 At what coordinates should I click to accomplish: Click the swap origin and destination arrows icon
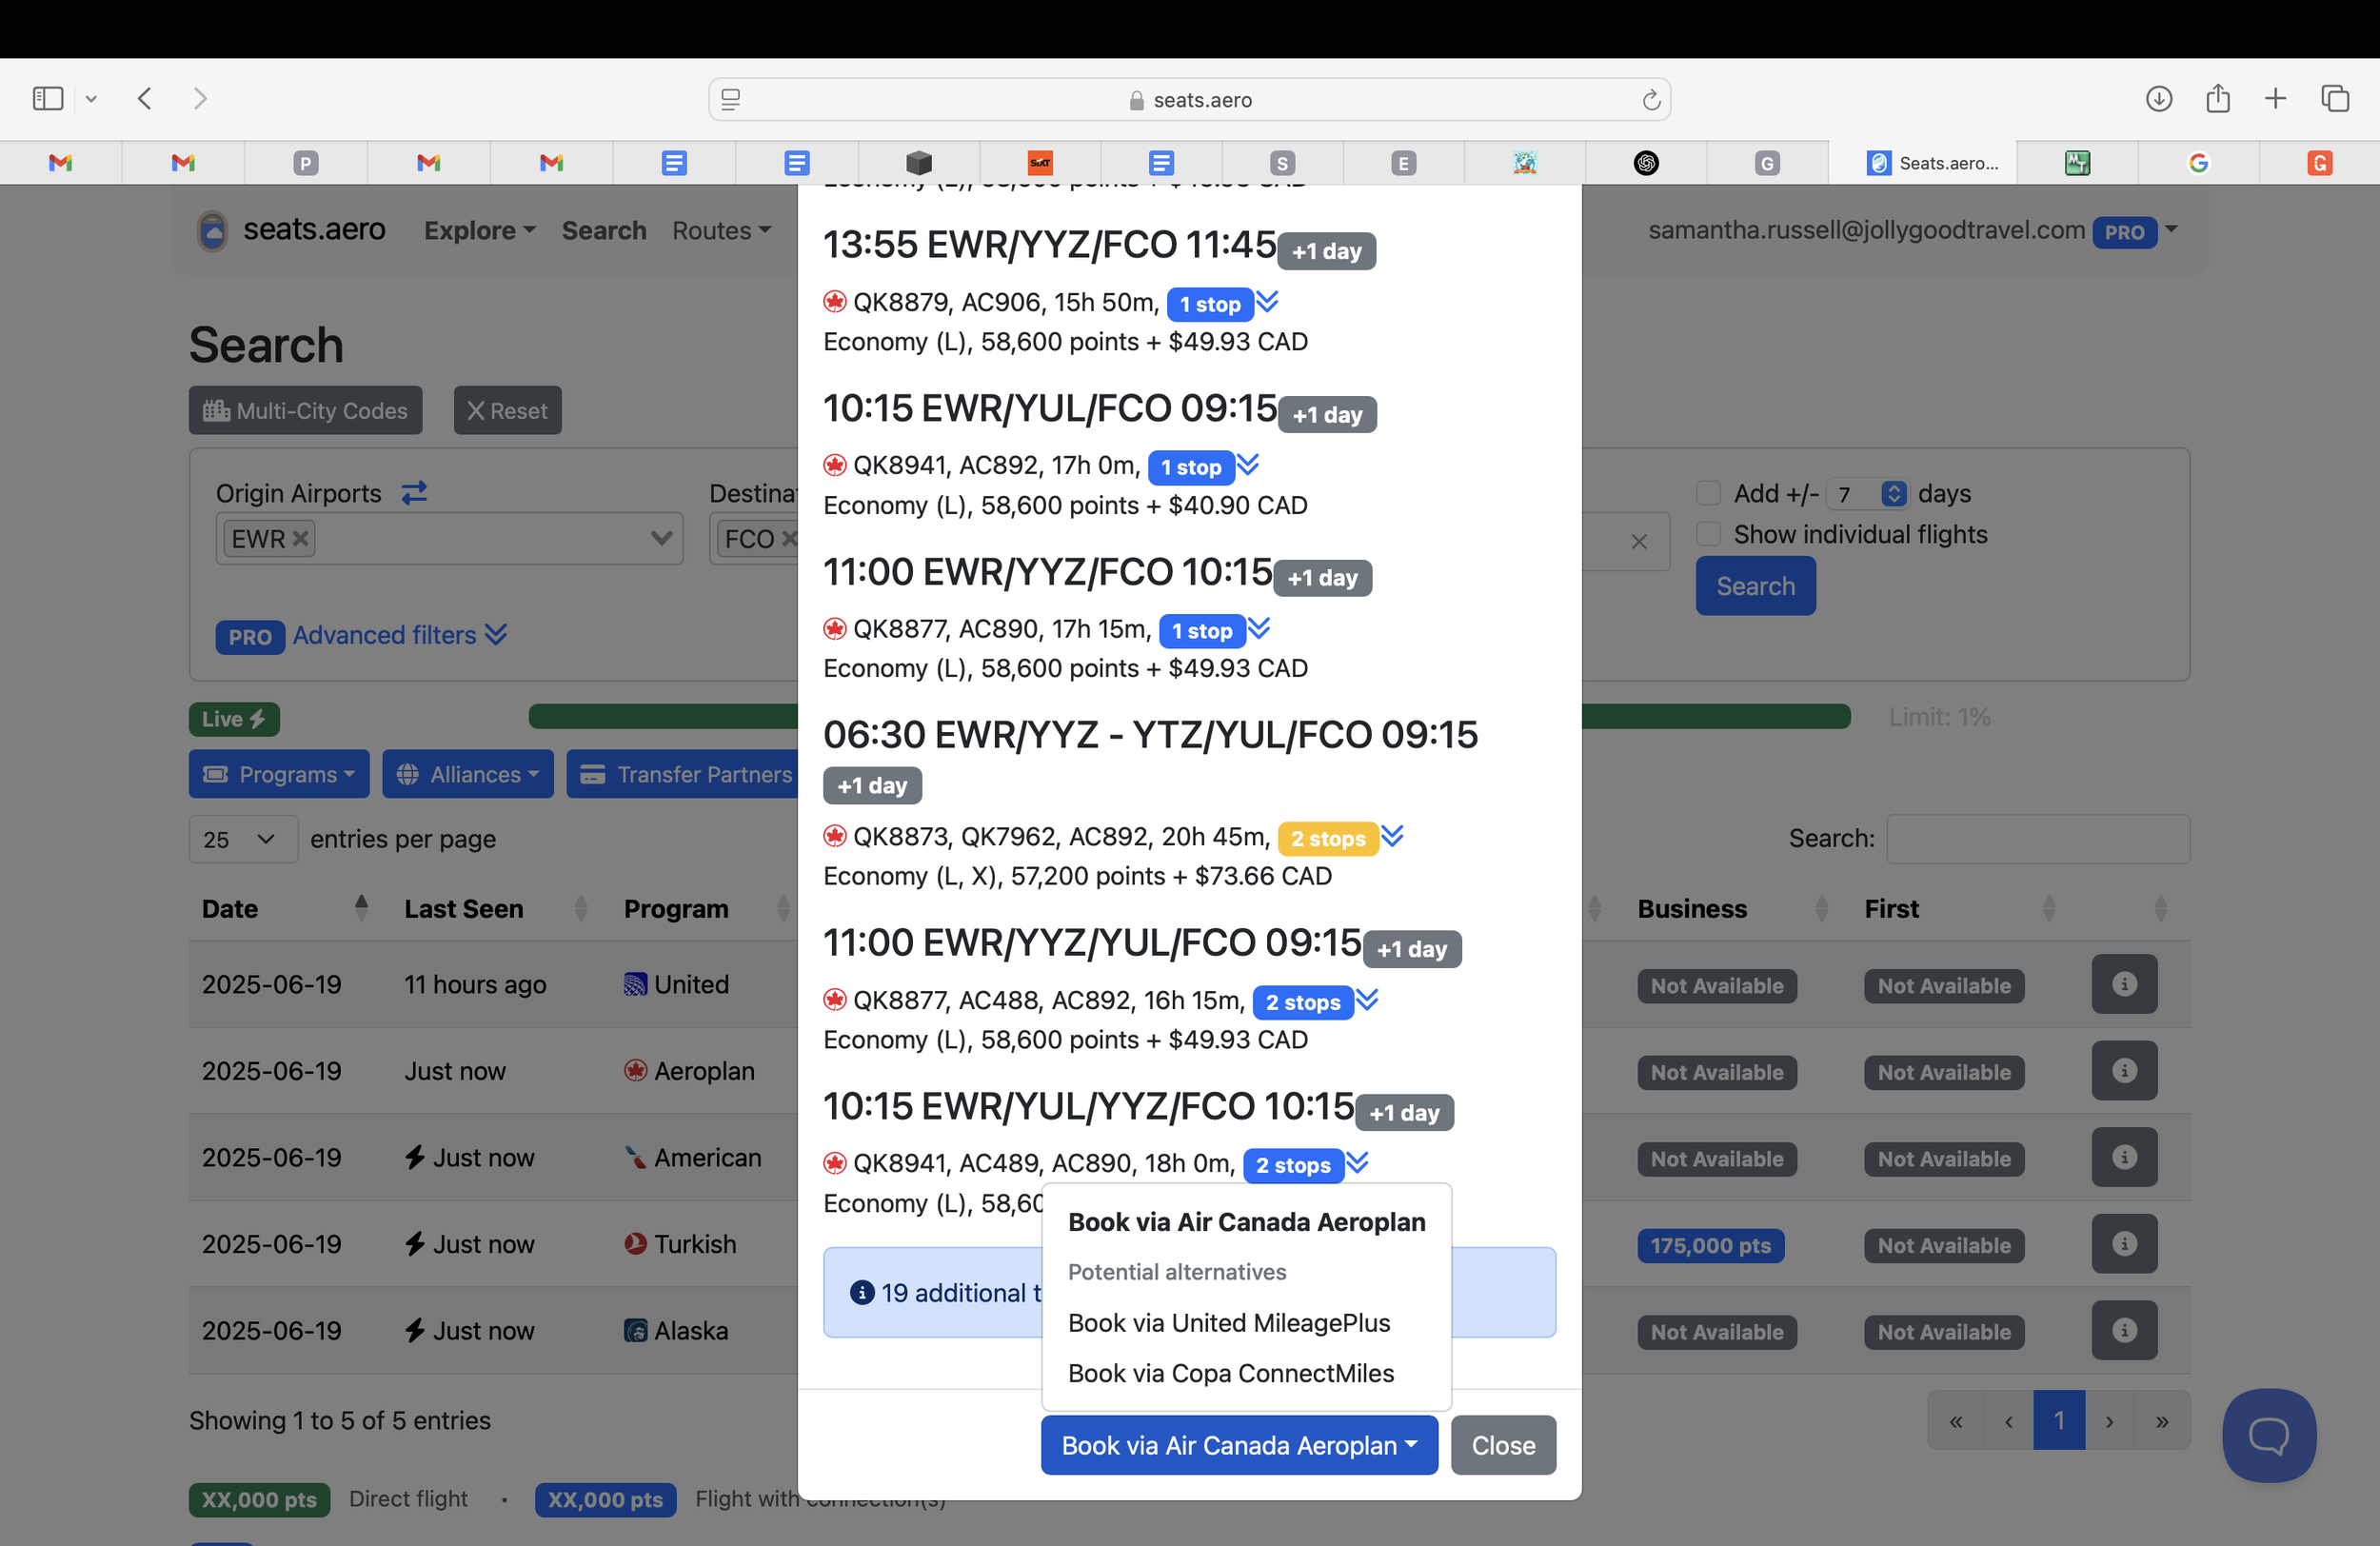pyautogui.click(x=414, y=493)
